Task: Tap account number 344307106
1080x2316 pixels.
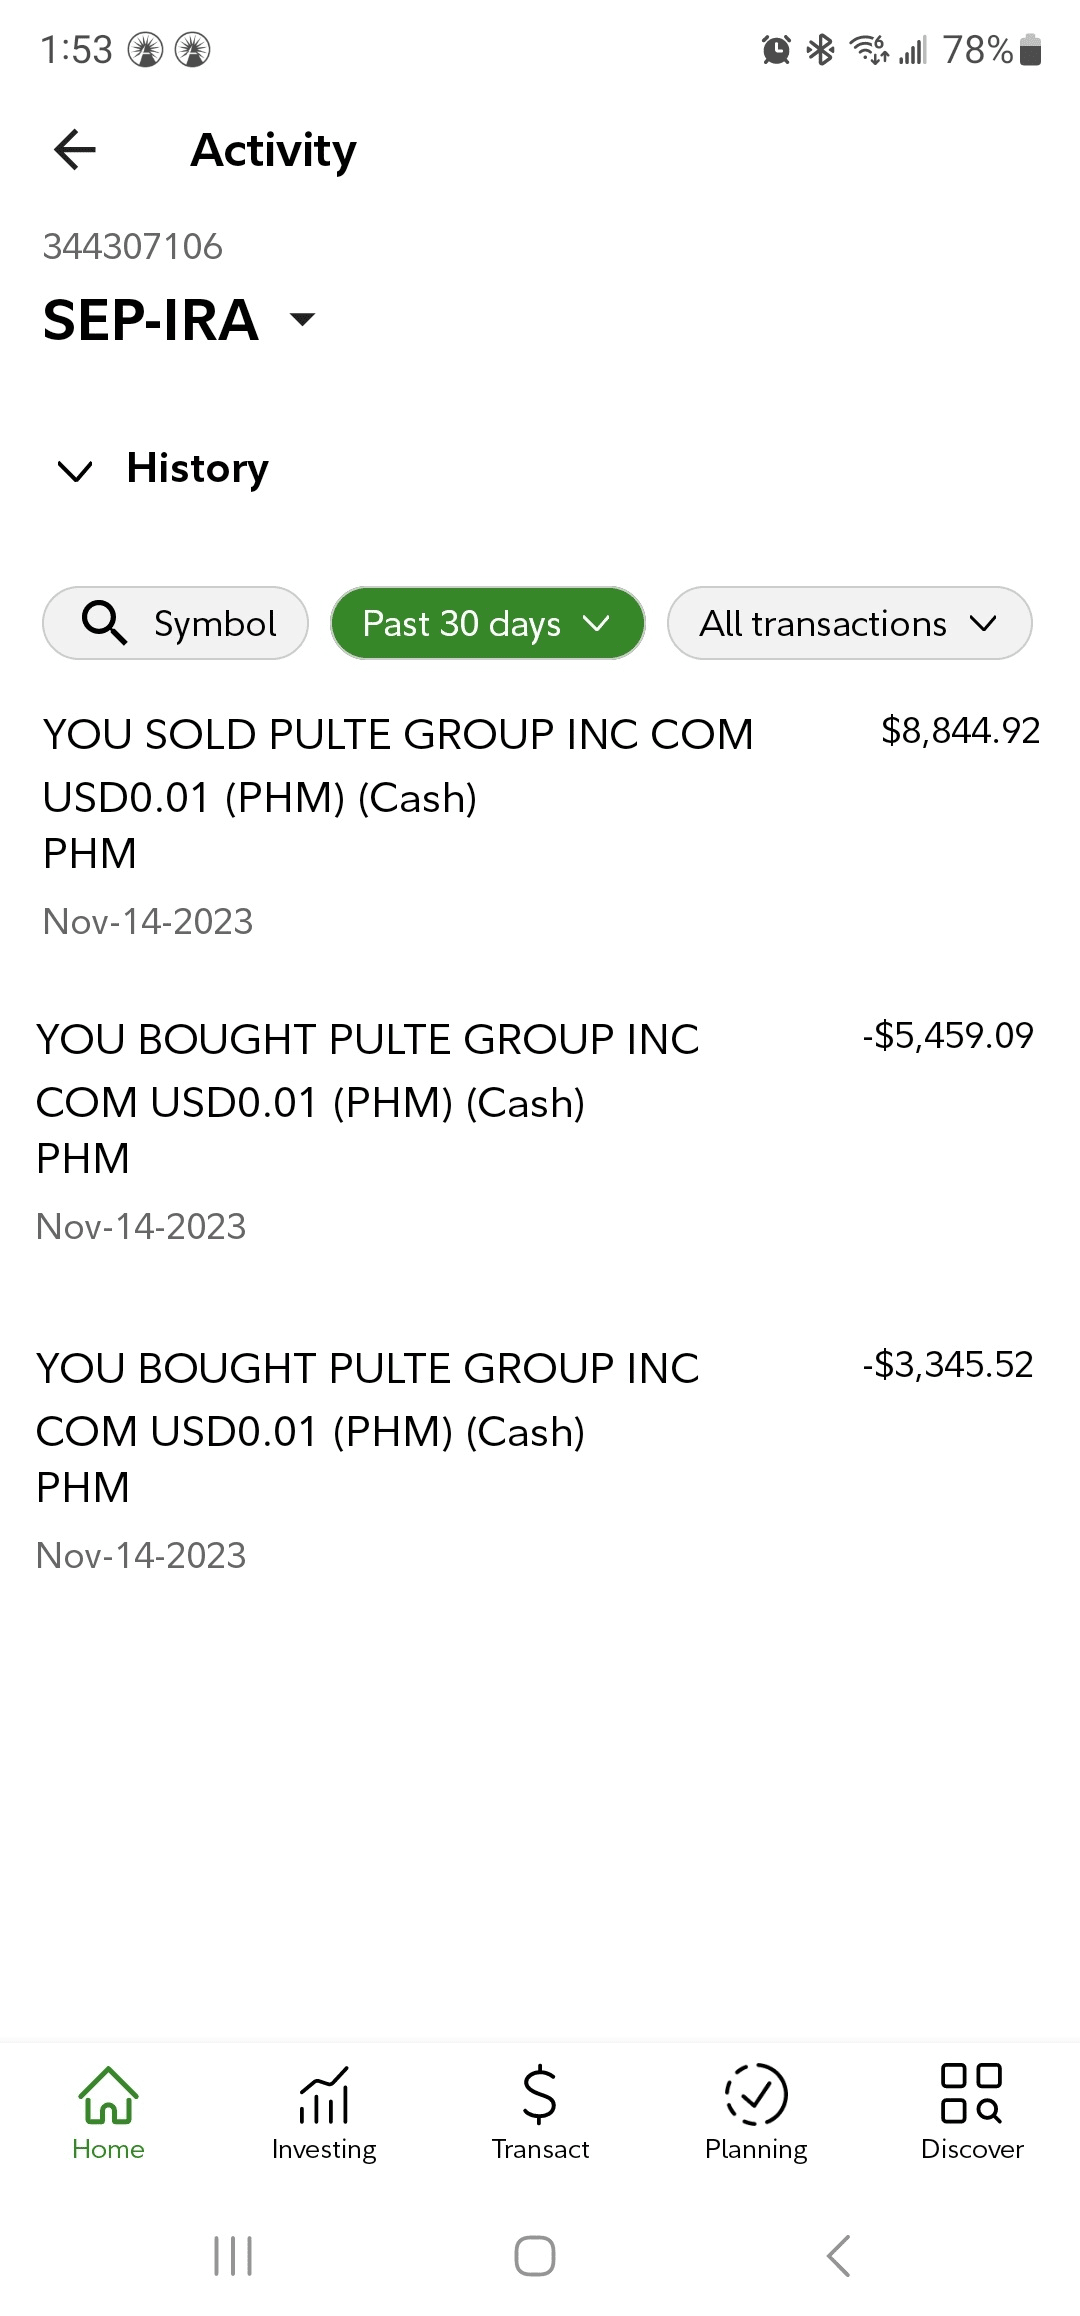Action: coord(133,247)
